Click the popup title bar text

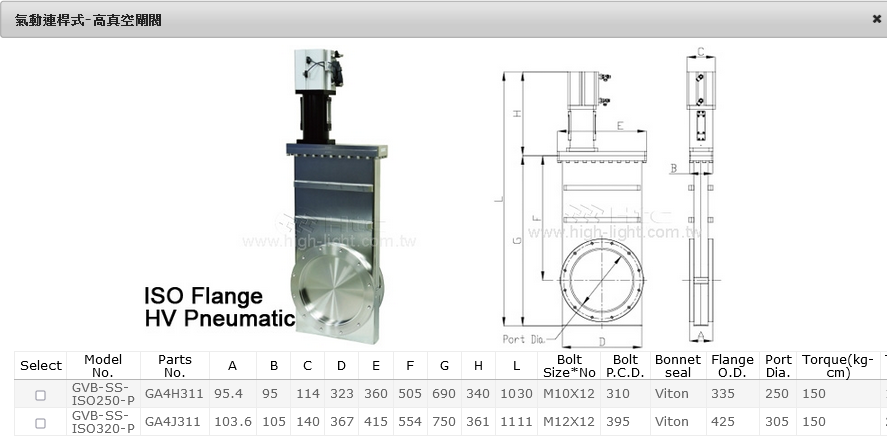[x=88, y=20]
